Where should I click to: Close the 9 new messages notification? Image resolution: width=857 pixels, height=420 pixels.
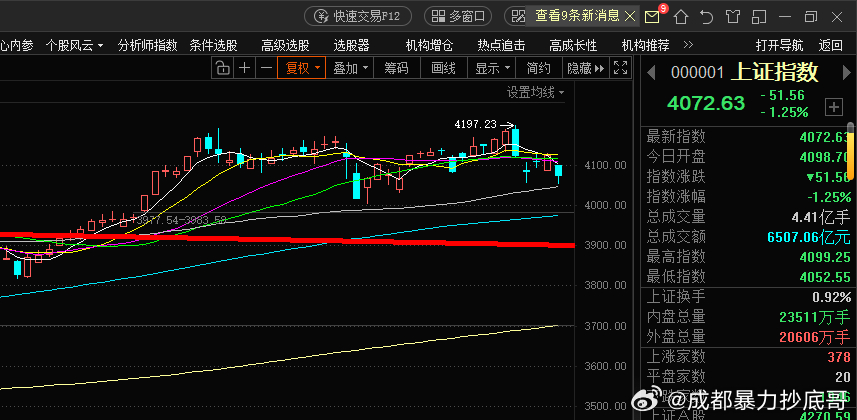[x=630, y=16]
